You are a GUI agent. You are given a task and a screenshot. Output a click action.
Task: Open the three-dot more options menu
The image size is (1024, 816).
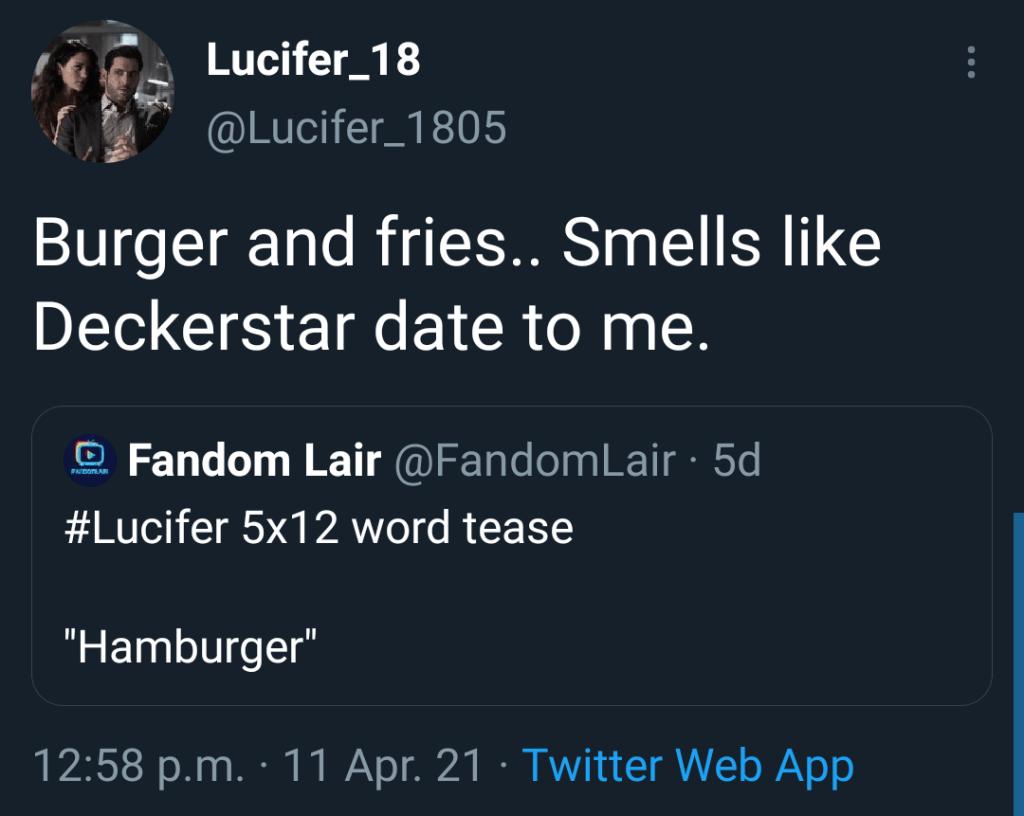971,62
